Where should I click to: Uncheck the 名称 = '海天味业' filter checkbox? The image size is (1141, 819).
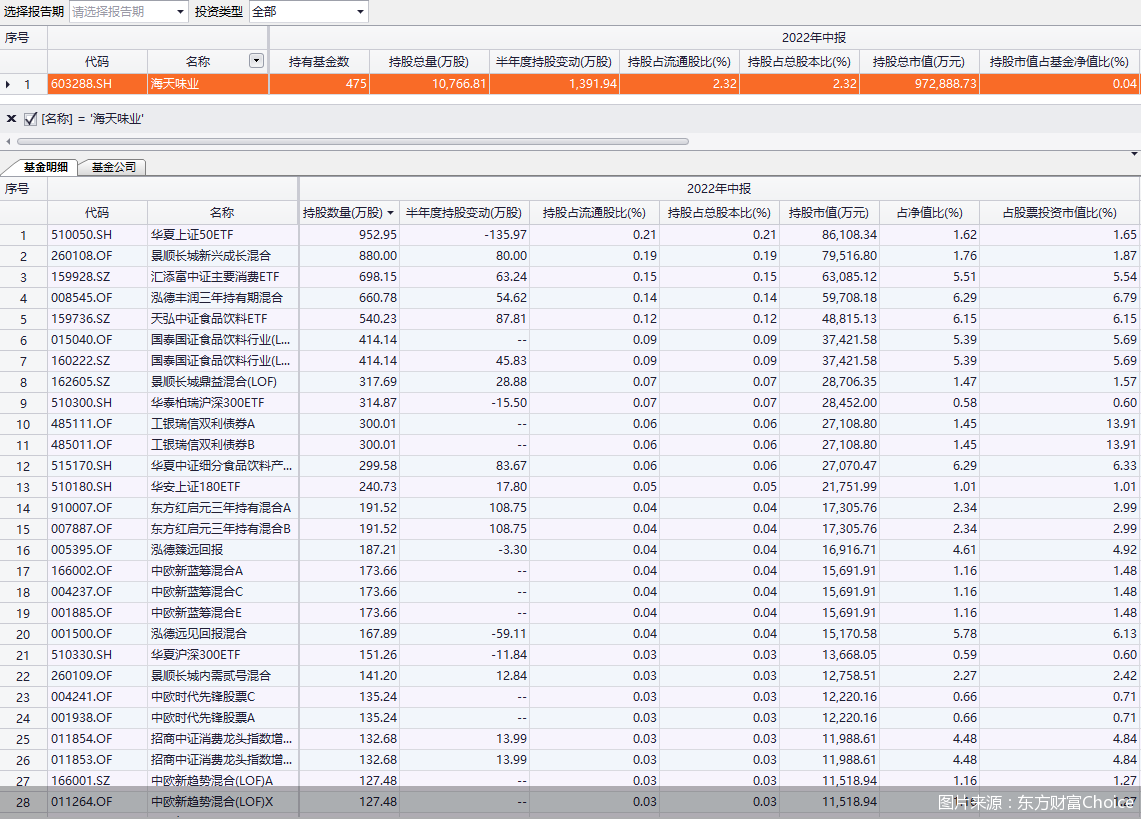point(30,119)
